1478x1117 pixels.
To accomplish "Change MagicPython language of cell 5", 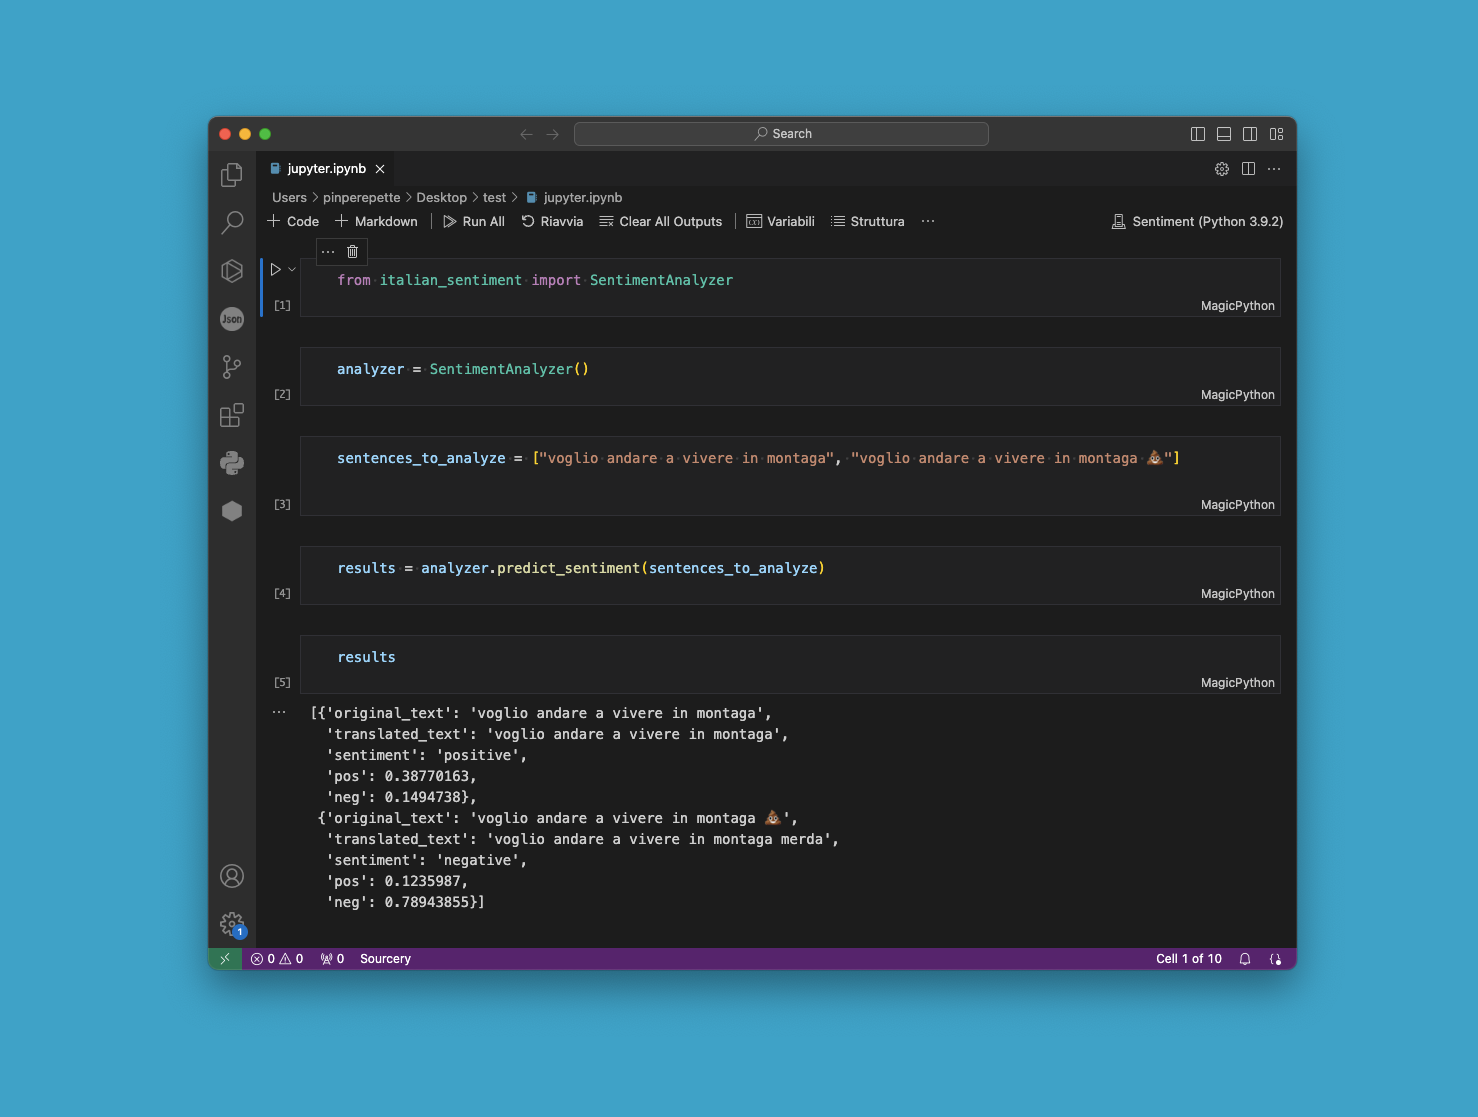I will click(1238, 683).
